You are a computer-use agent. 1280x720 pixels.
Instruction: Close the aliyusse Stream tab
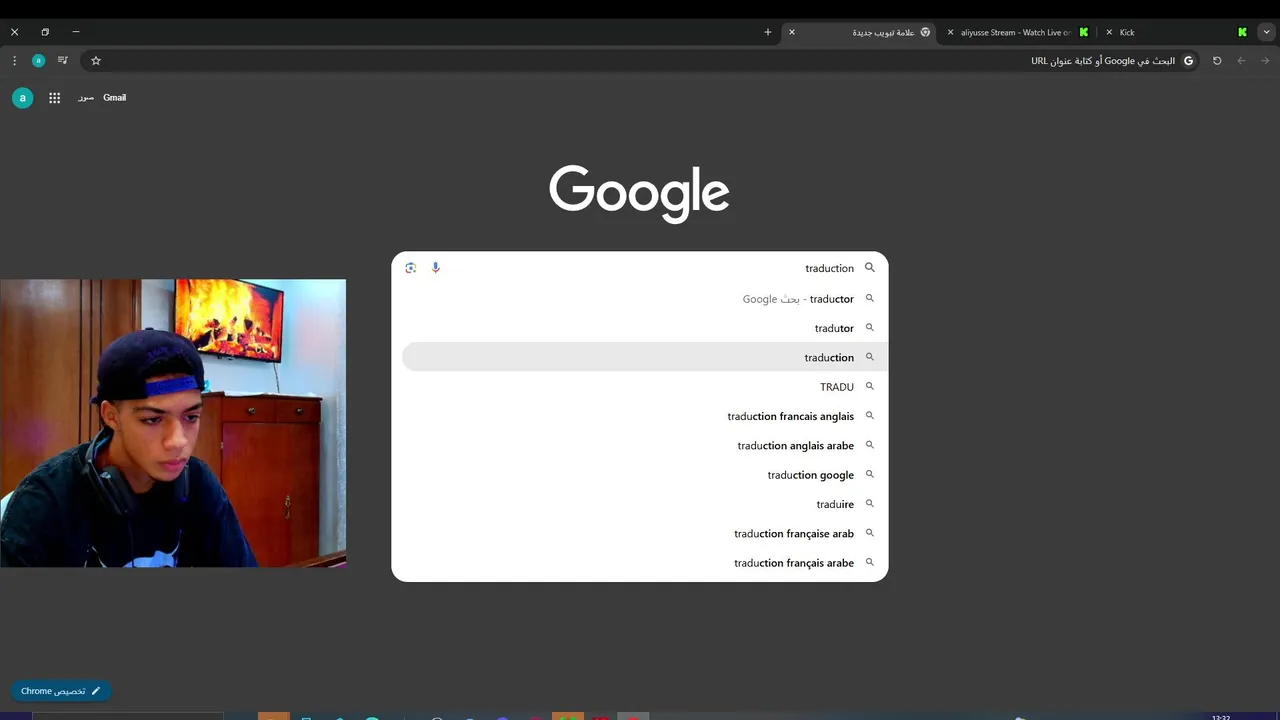pos(950,32)
